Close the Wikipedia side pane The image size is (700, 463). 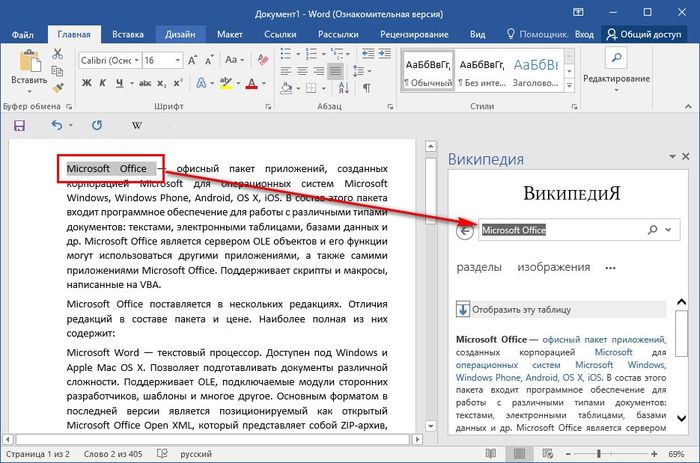point(684,157)
